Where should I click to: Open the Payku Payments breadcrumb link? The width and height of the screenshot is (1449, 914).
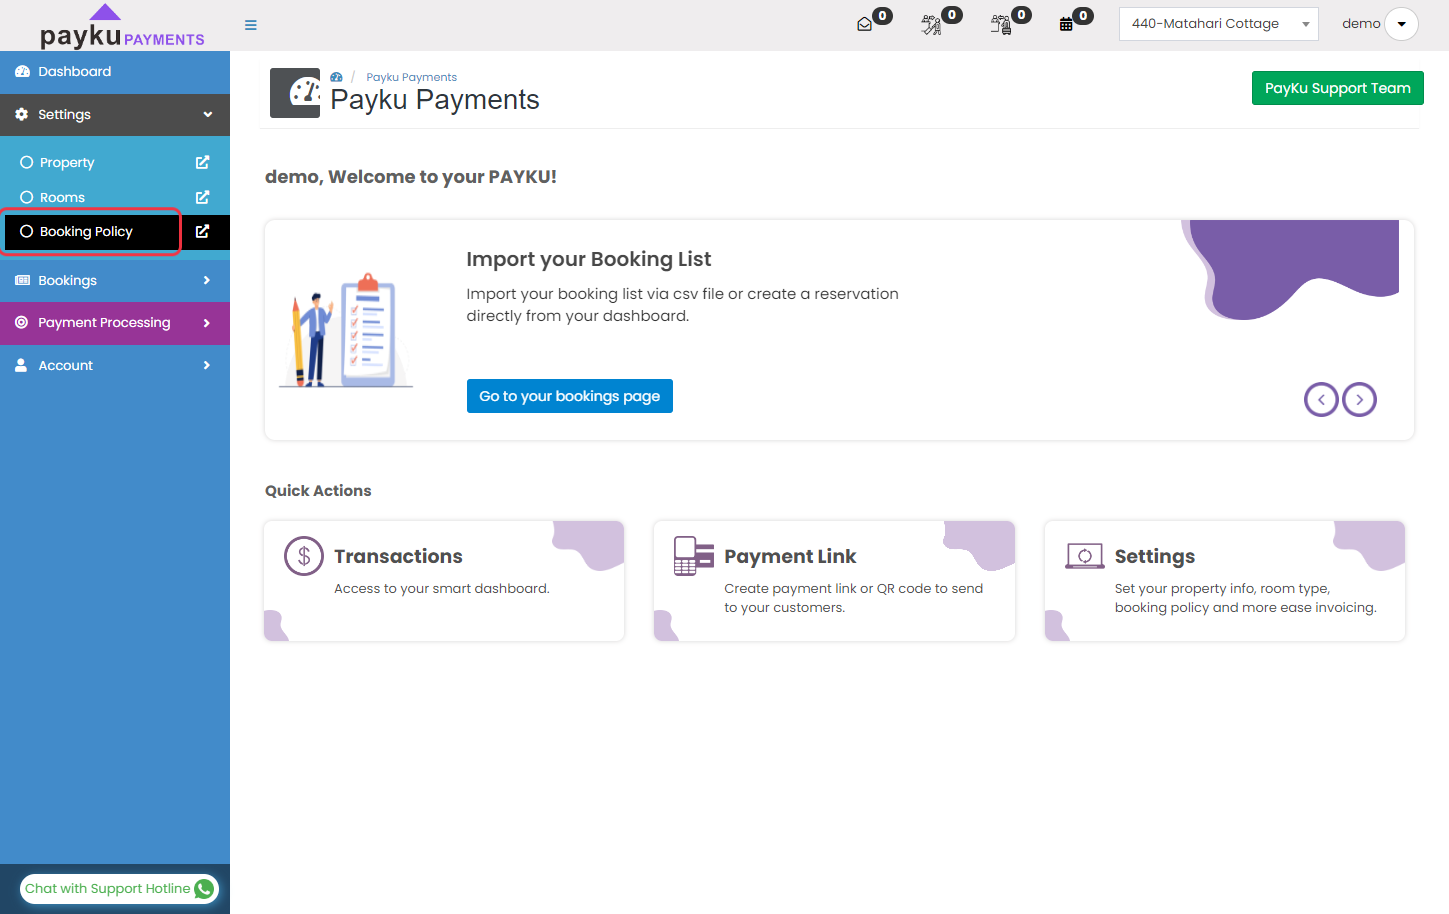411,77
